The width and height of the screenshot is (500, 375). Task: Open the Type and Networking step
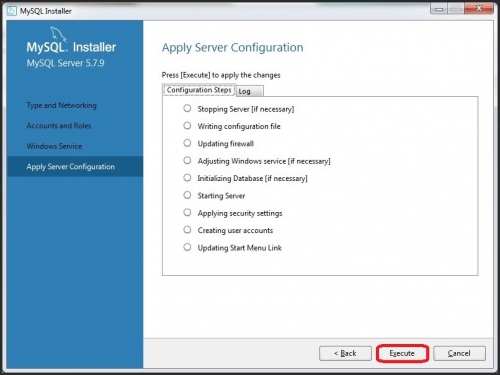click(x=62, y=105)
